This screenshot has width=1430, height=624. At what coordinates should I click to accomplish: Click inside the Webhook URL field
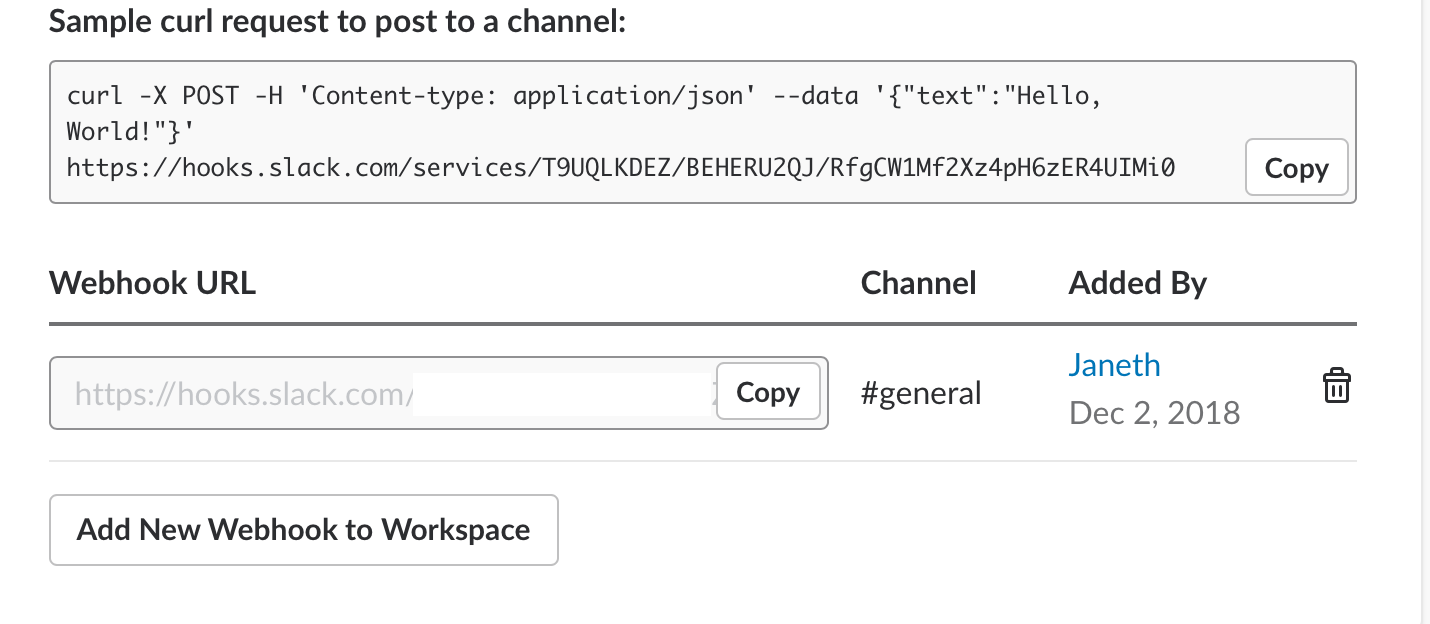click(240, 394)
